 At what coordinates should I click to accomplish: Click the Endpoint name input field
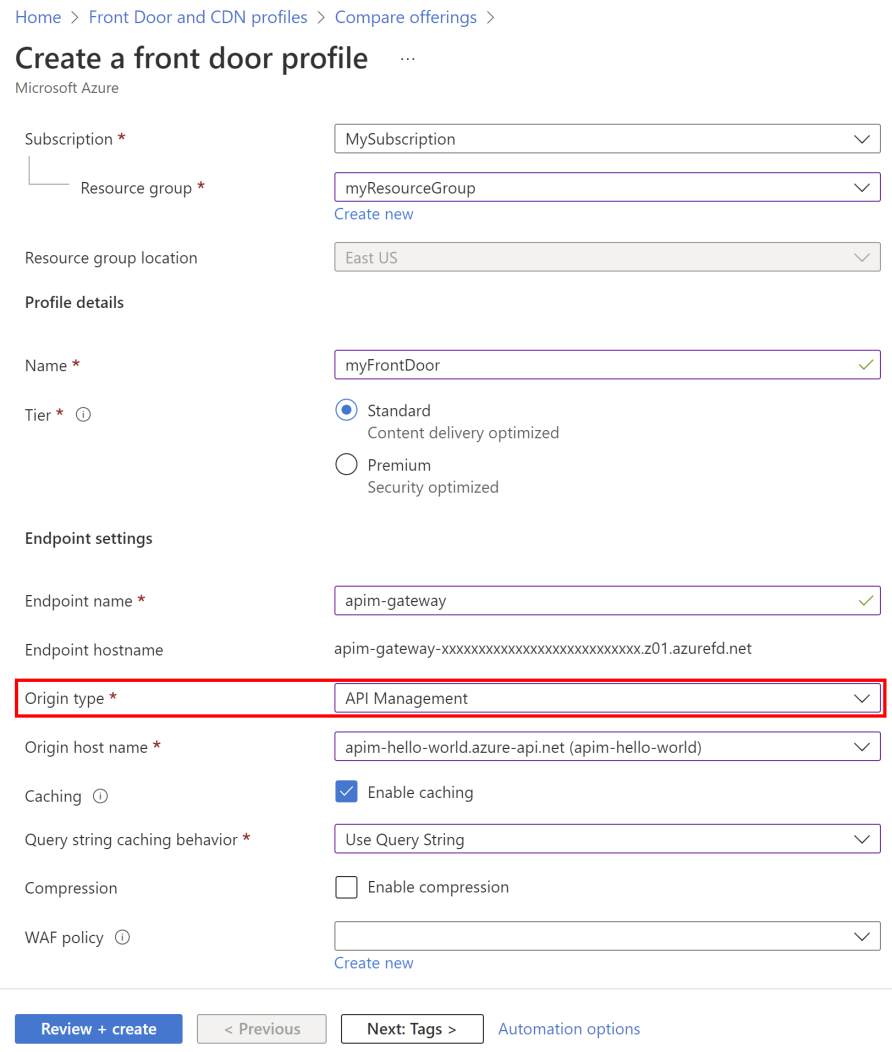point(596,601)
